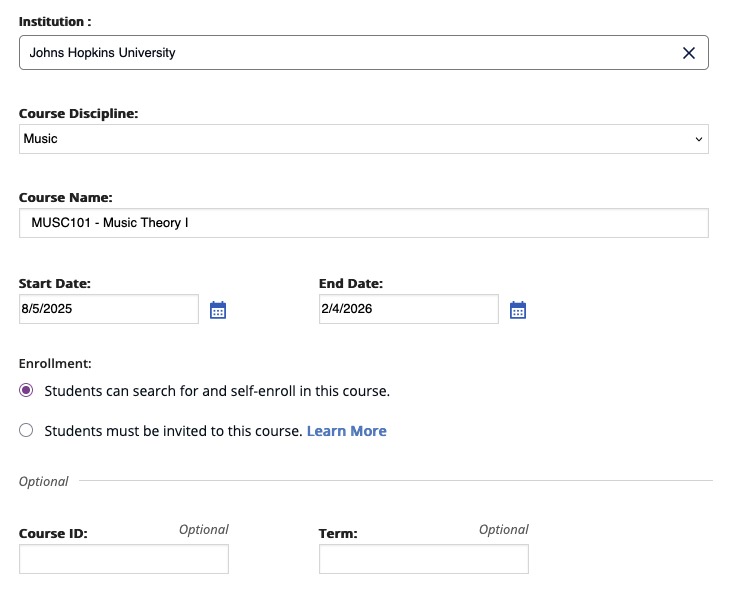Click the Institution field showing Johns Hopkins

click(x=364, y=53)
